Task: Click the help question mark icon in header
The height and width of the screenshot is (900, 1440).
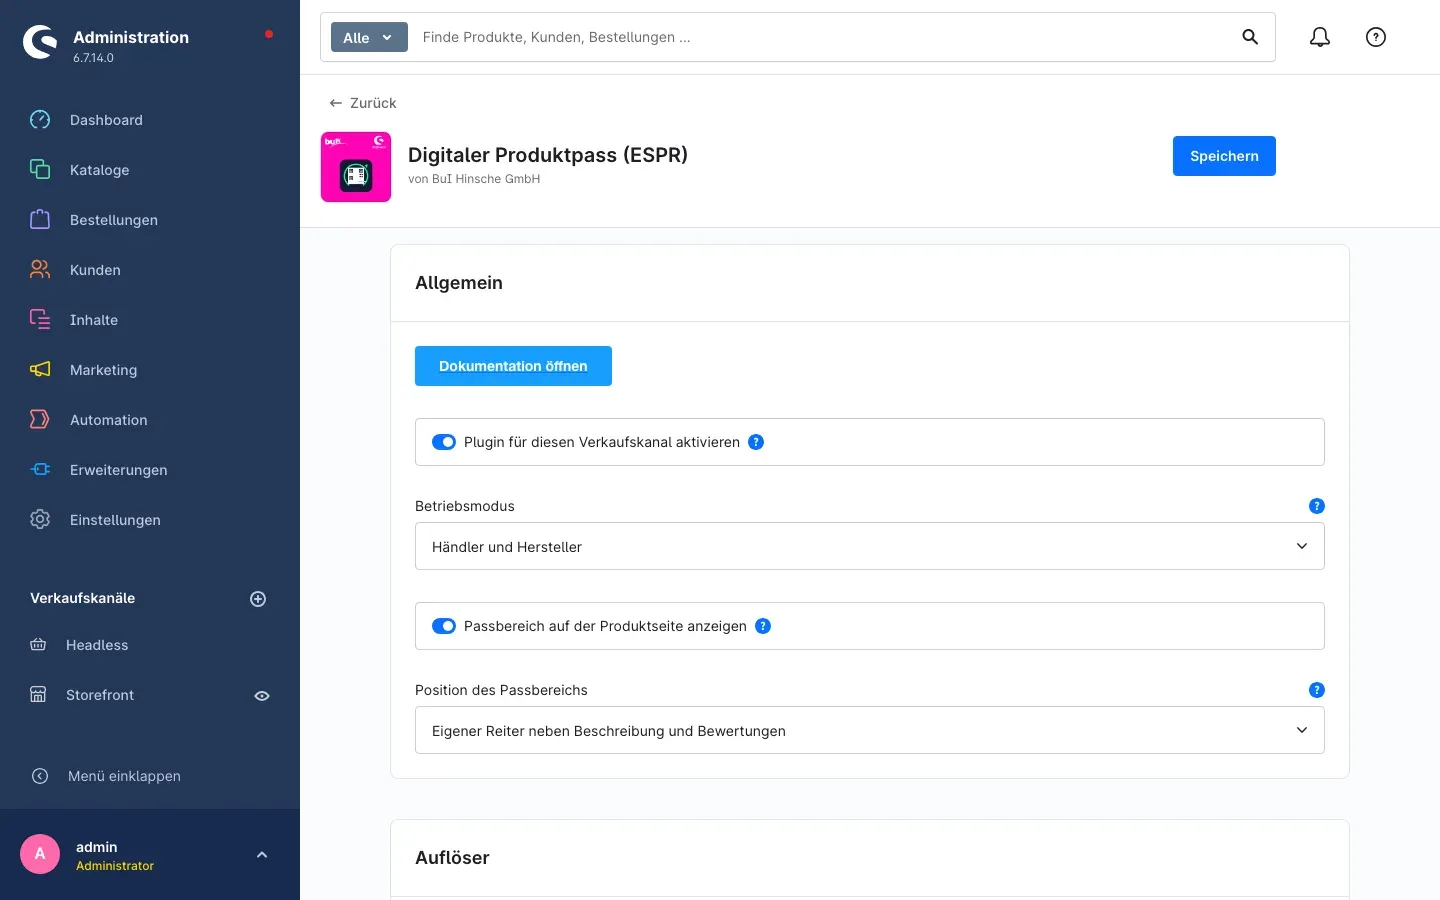Action: (x=1376, y=37)
